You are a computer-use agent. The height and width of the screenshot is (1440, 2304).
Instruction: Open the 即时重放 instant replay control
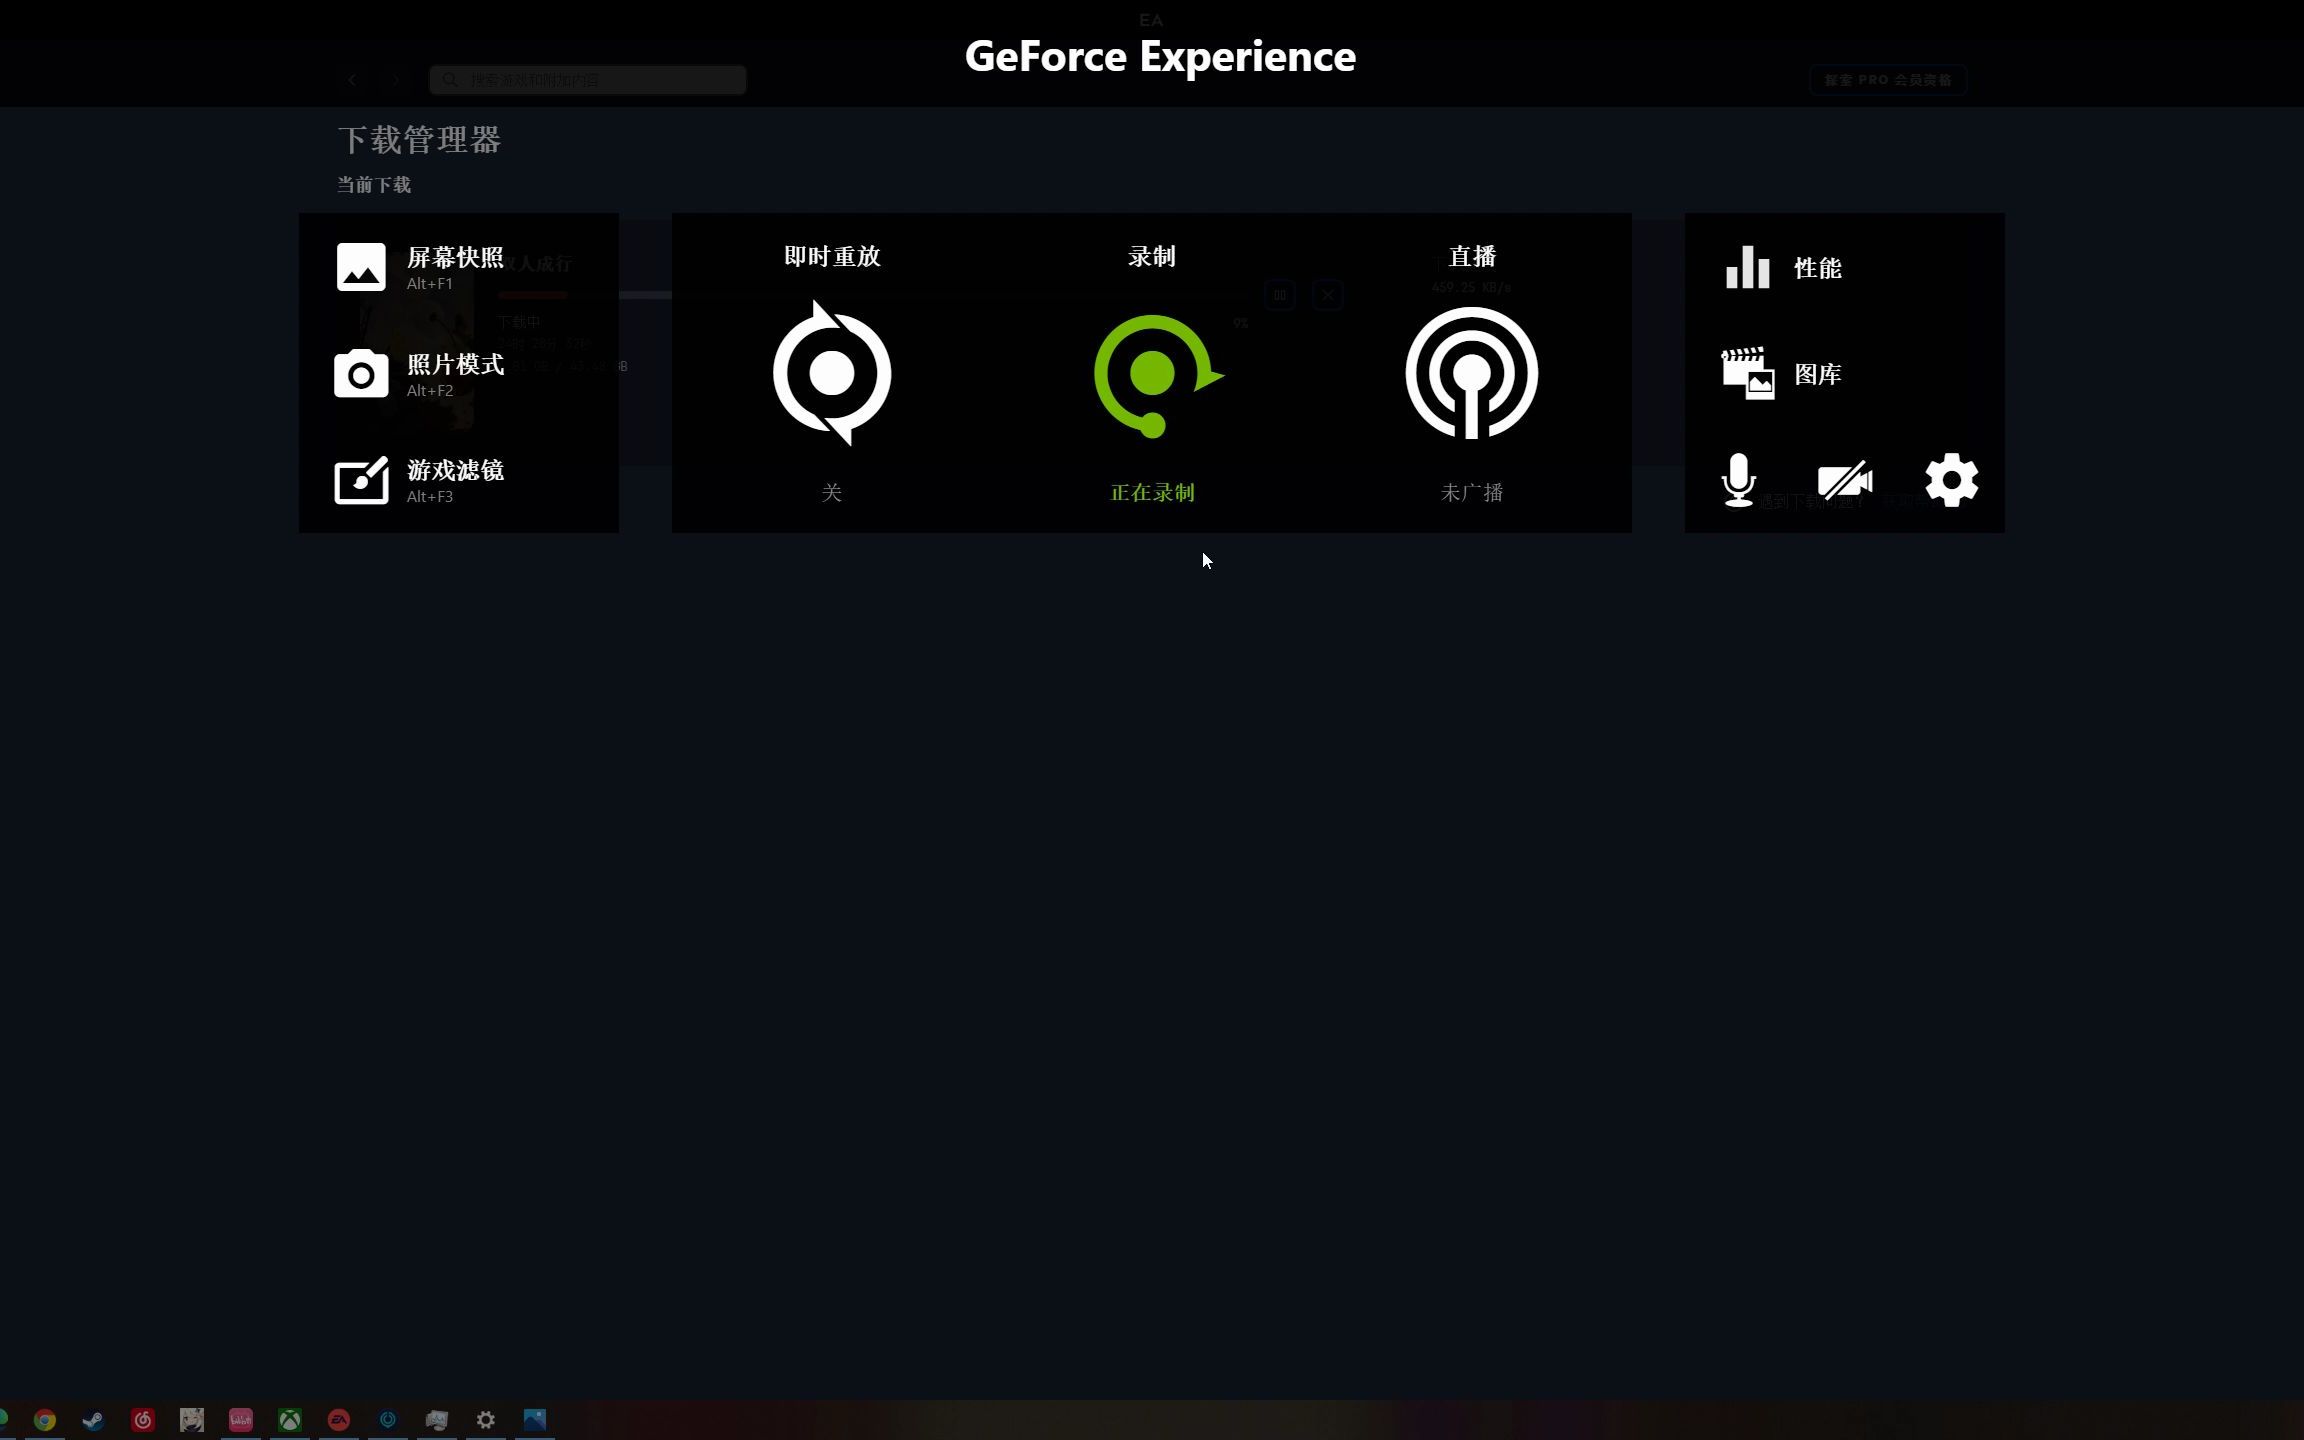tap(832, 373)
